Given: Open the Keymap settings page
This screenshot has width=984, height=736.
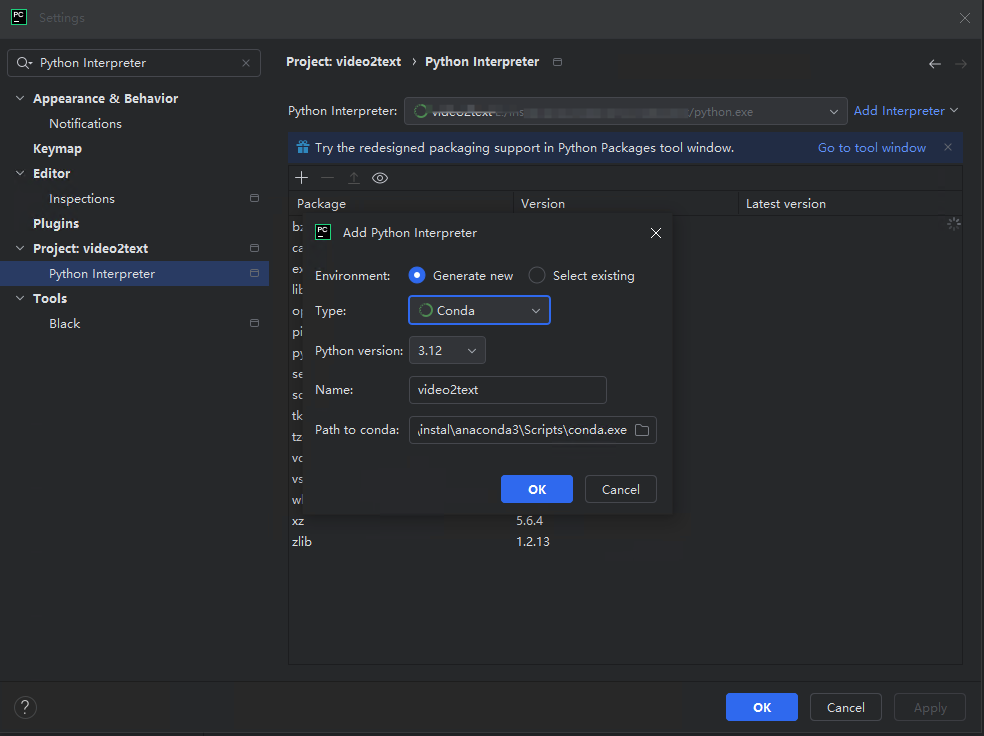Looking at the screenshot, I should pos(57,149).
